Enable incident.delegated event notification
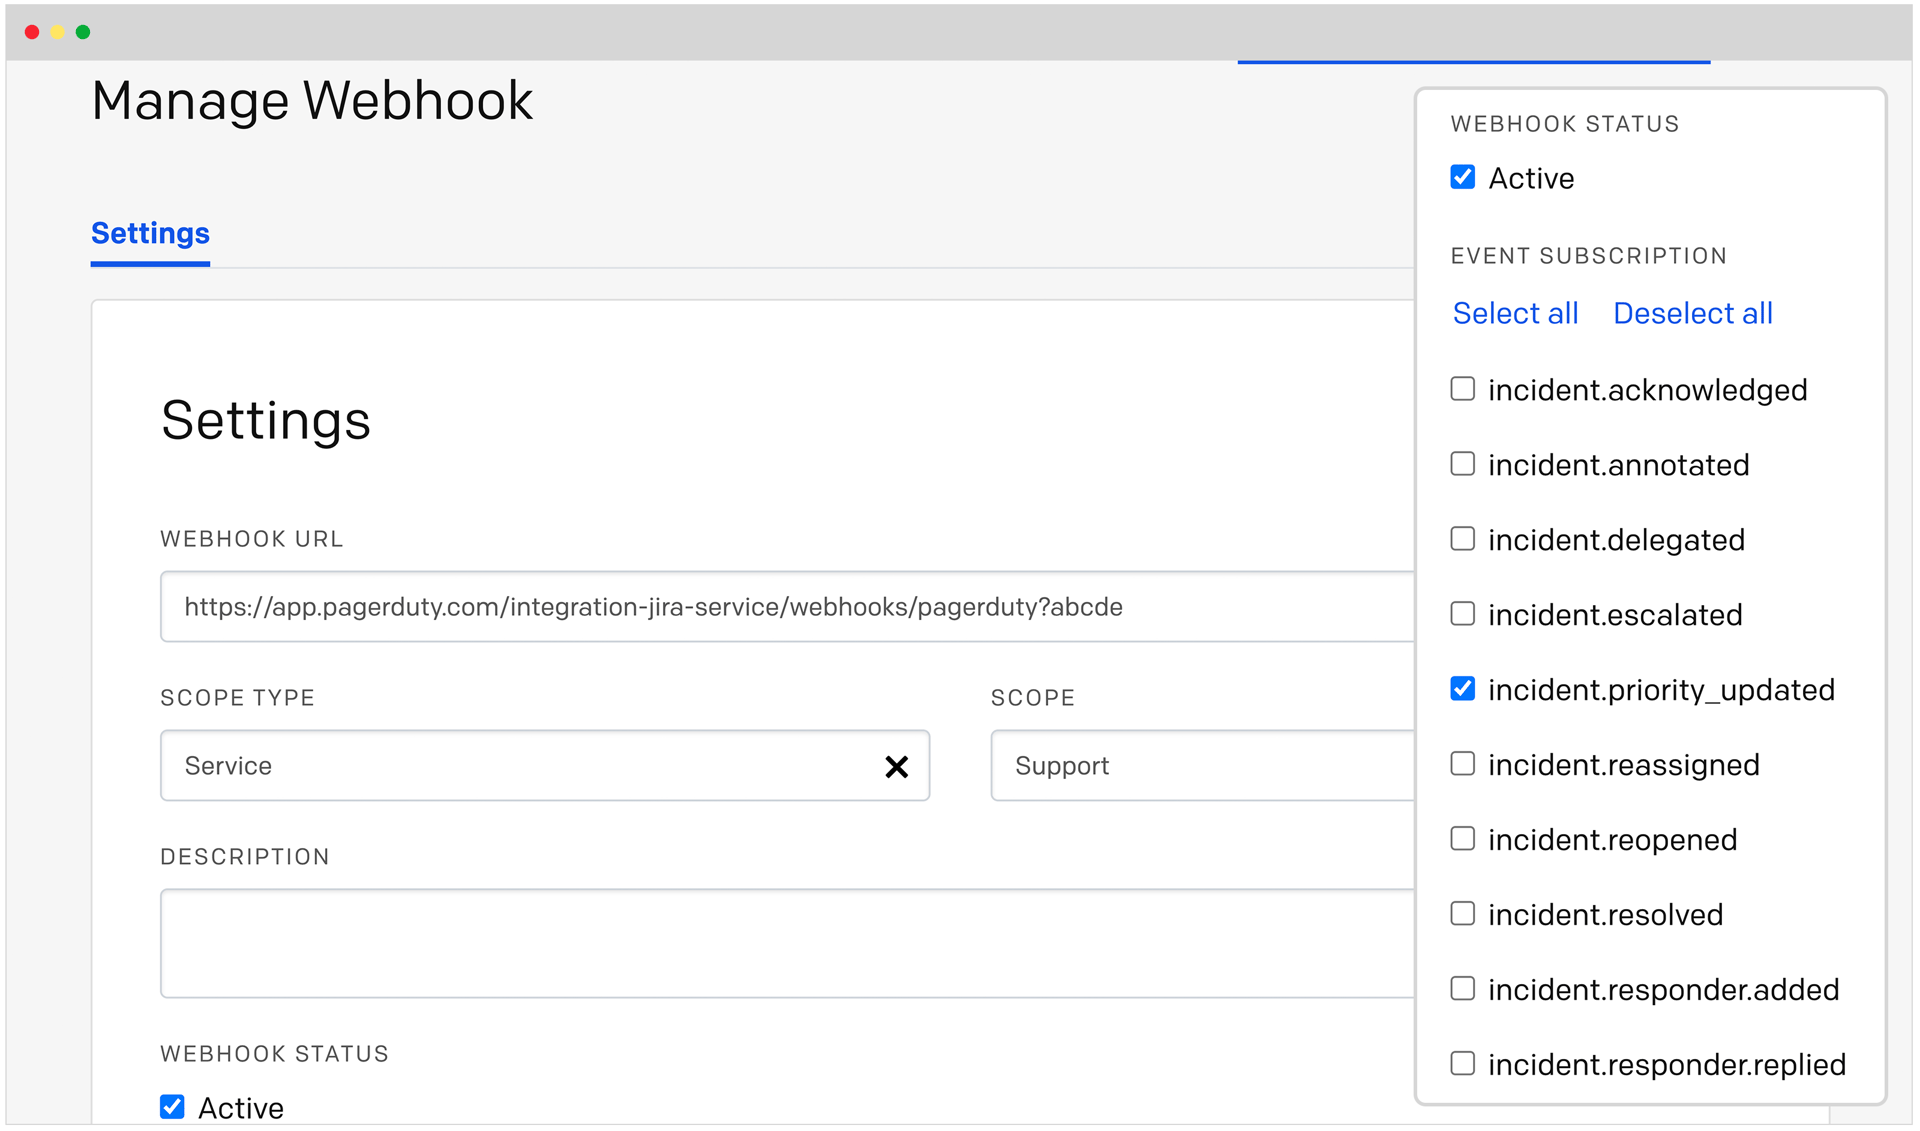This screenshot has height=1131, width=1920. [x=1462, y=538]
